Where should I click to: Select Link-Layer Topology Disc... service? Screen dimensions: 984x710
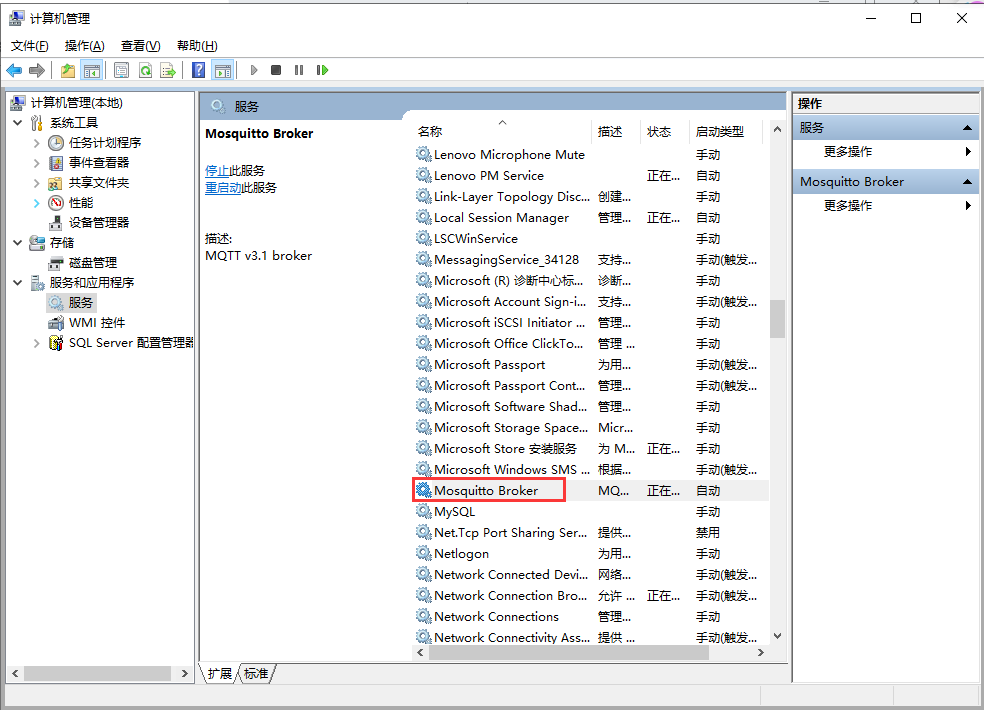point(590,197)
